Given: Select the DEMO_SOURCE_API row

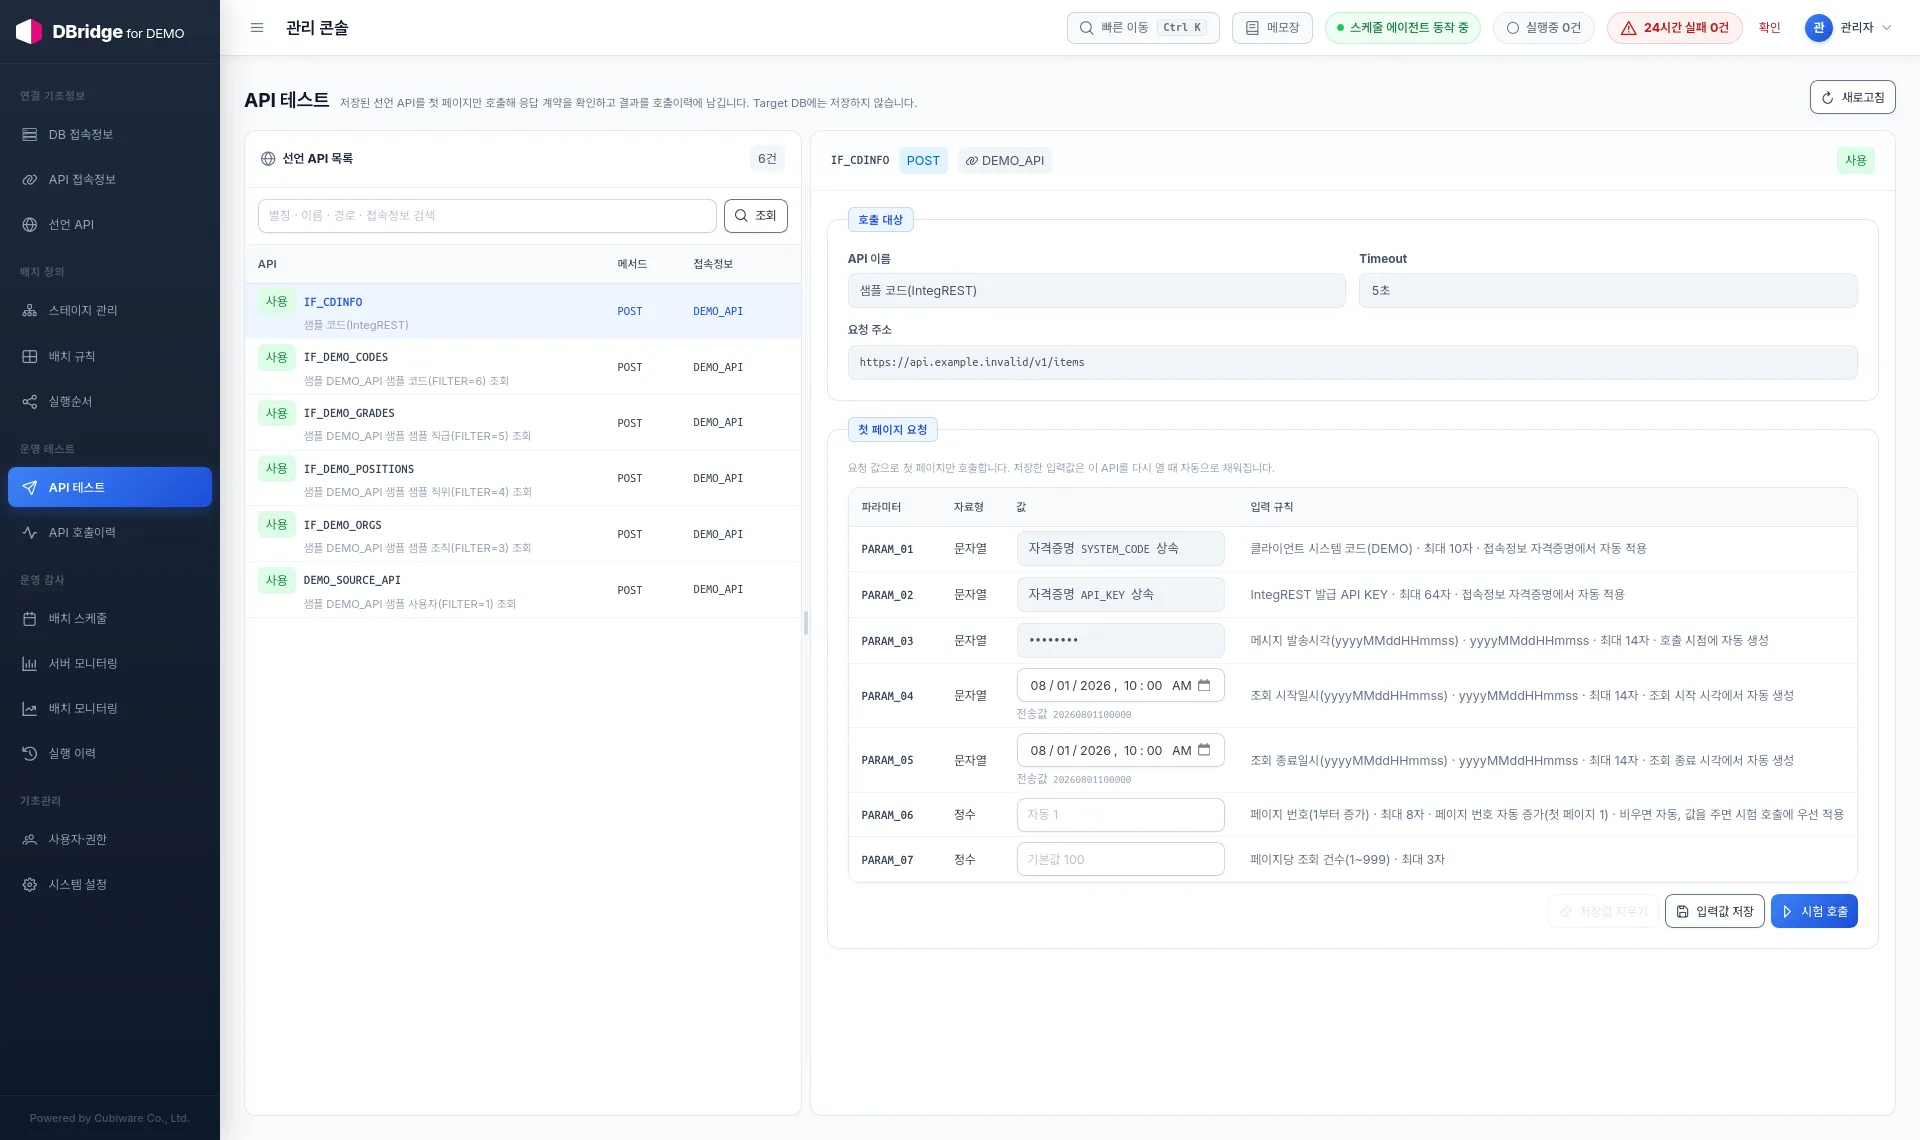Looking at the screenshot, I should 523,590.
